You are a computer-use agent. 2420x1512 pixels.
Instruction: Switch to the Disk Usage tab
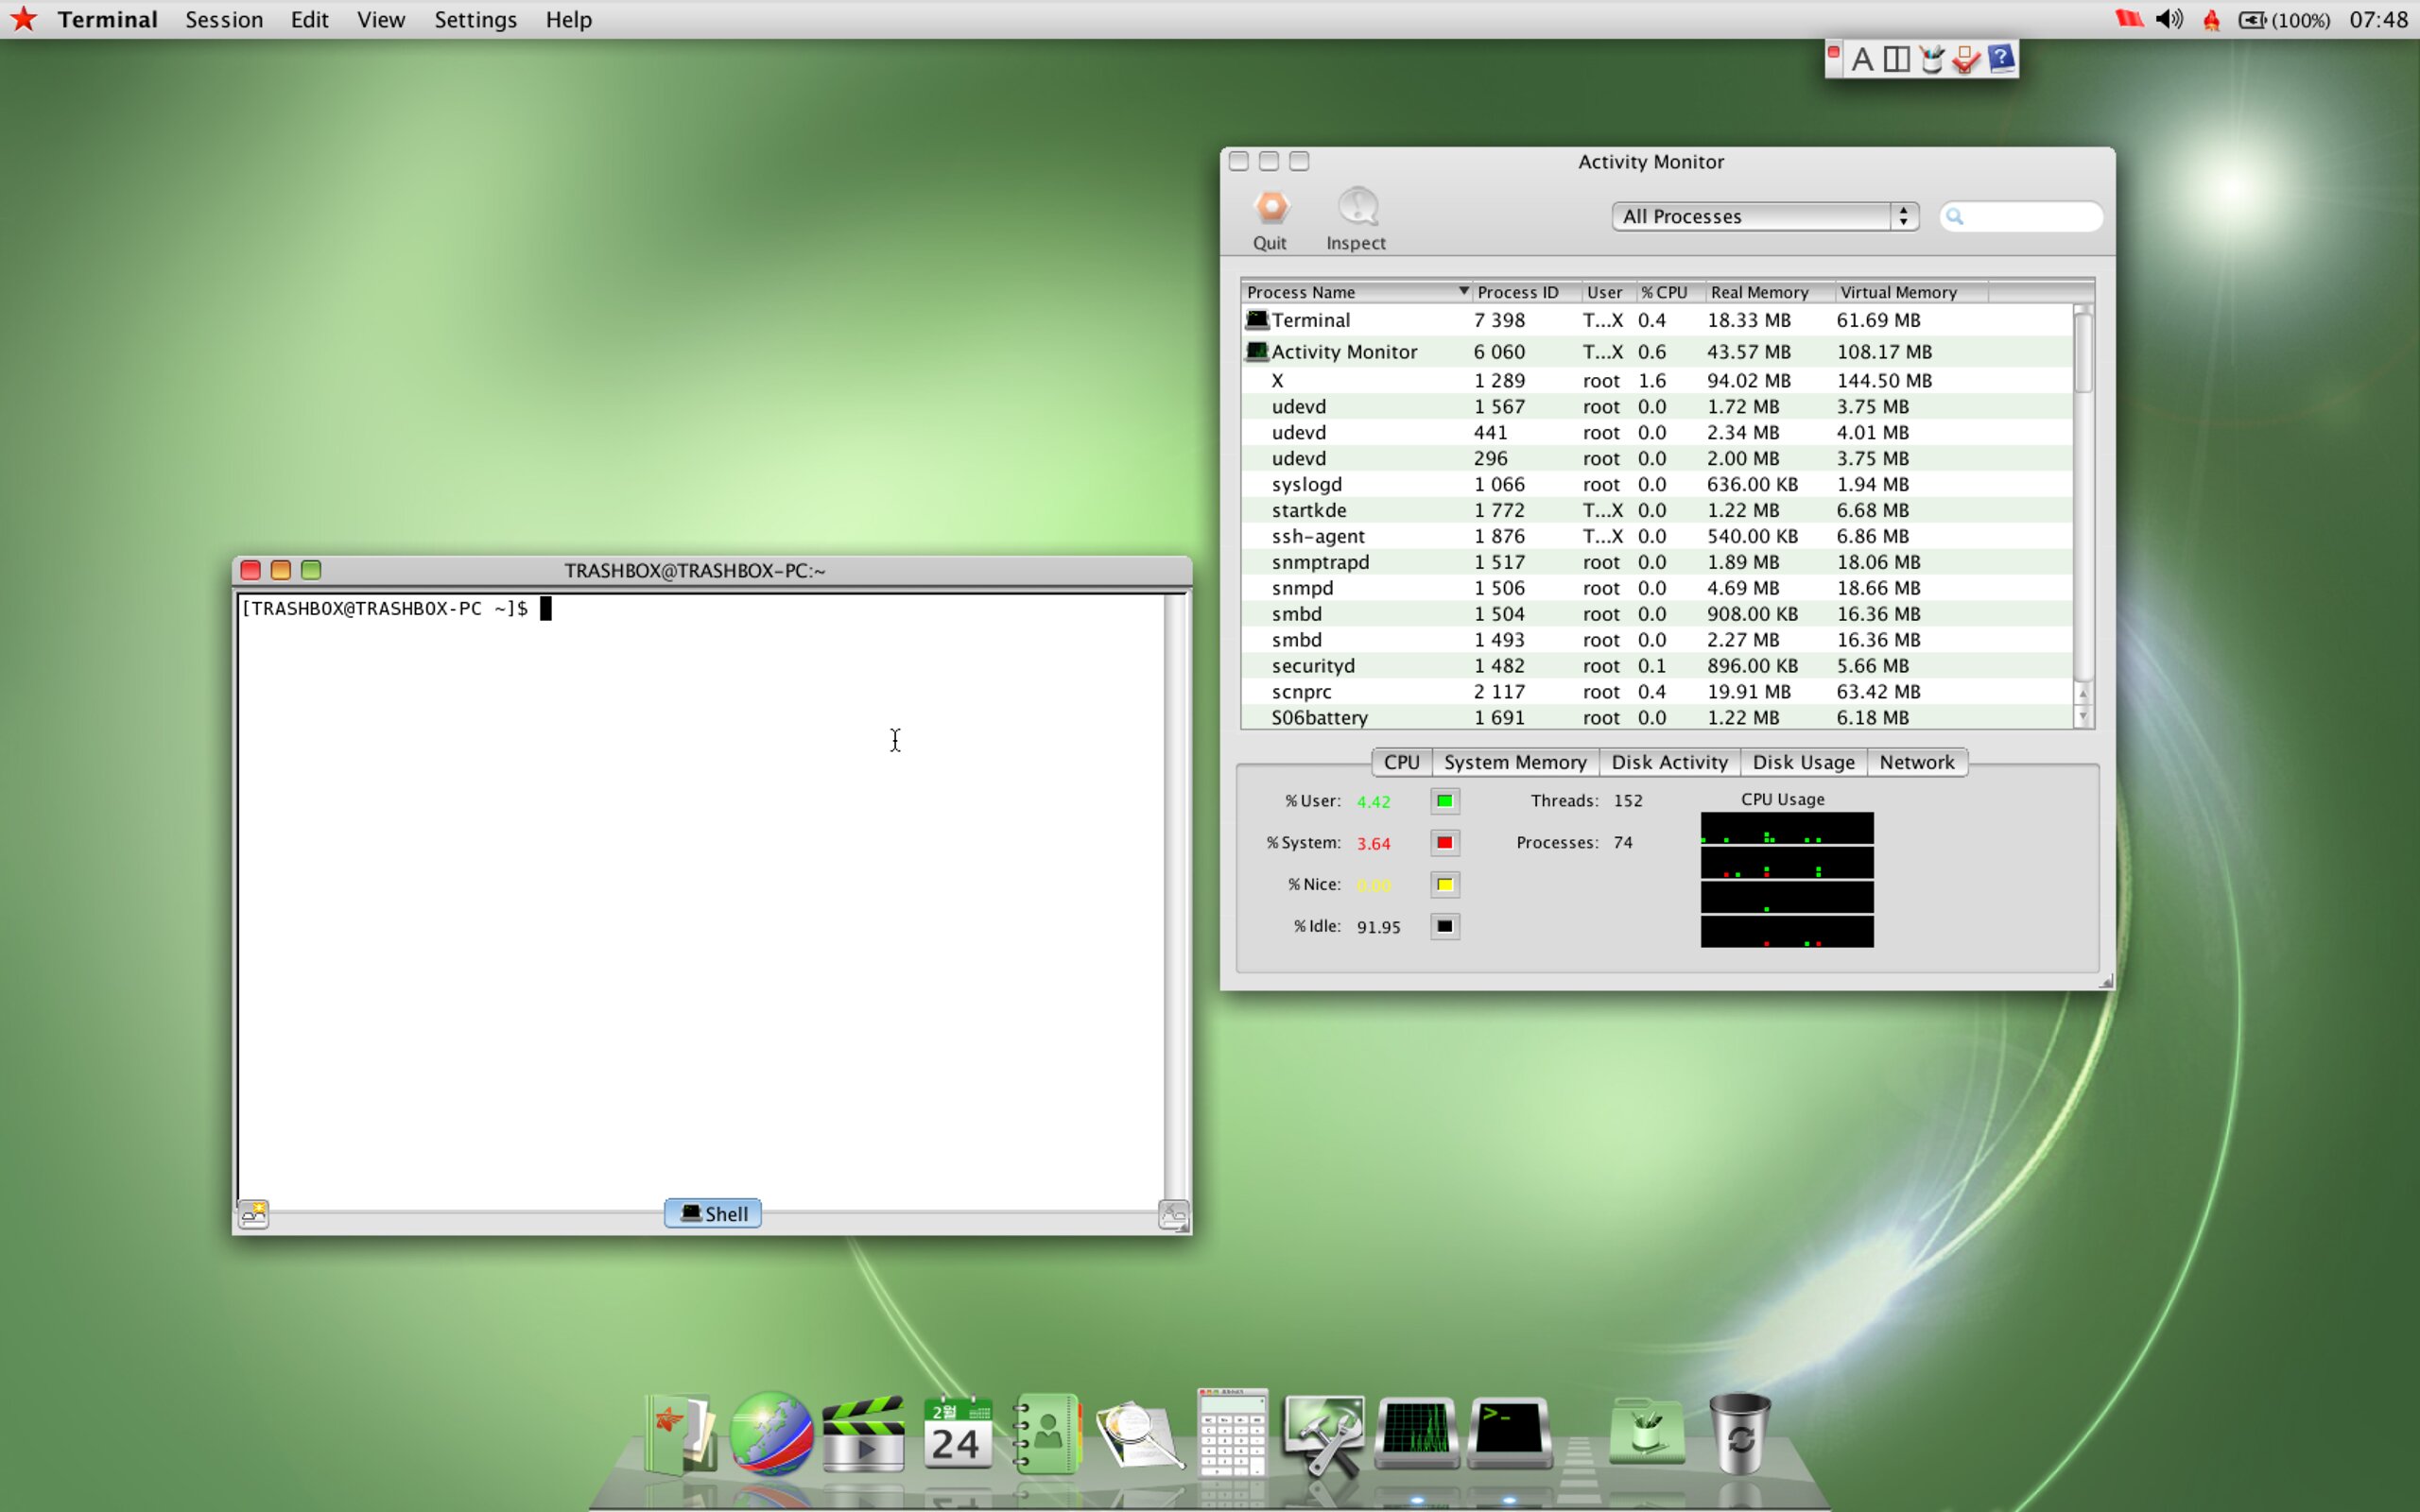tap(1803, 762)
